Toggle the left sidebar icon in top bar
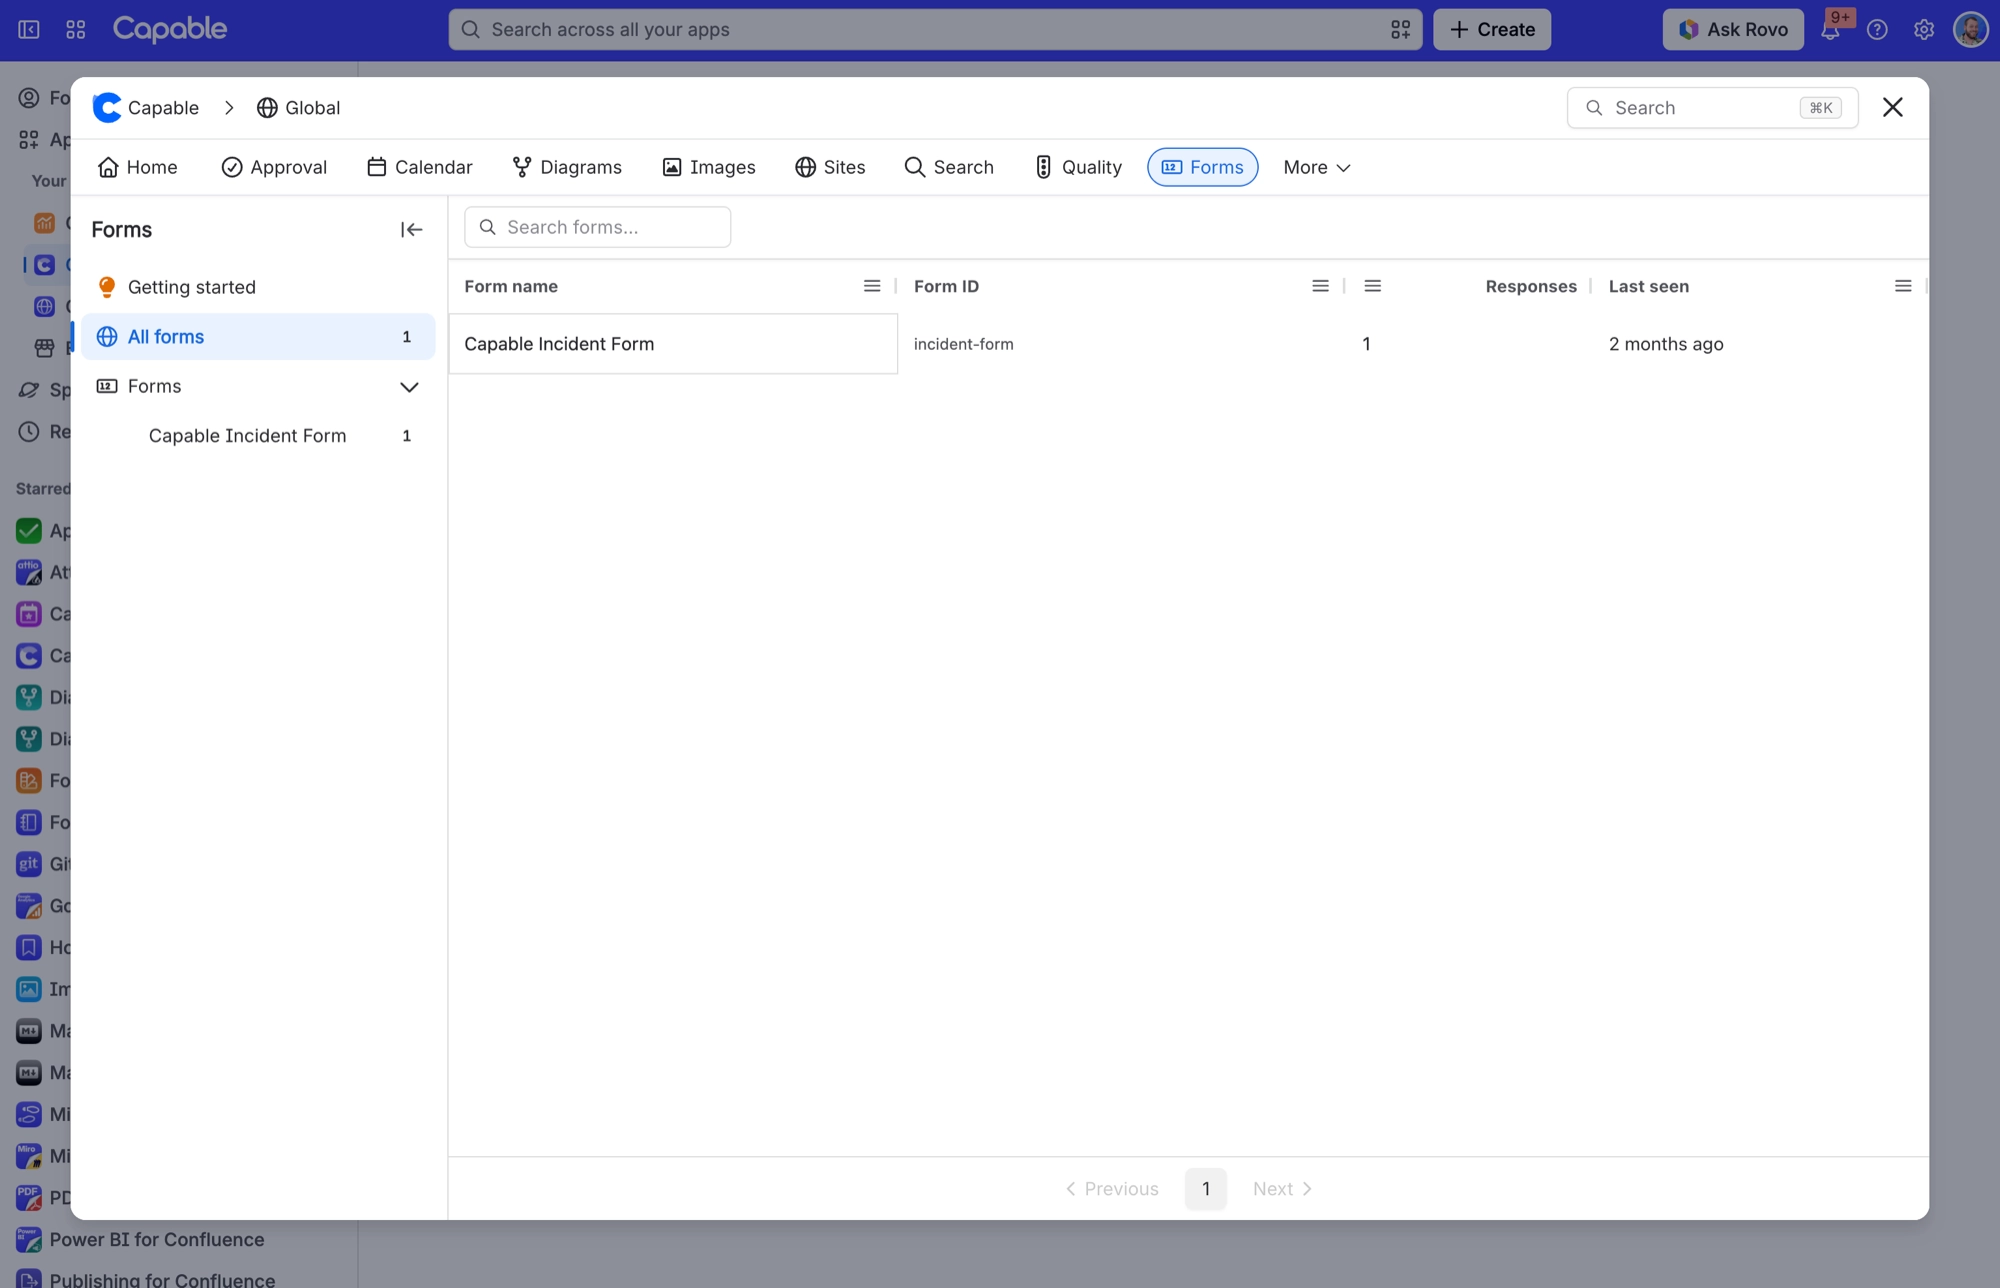Viewport: 2000px width, 1288px height. coord(29,29)
